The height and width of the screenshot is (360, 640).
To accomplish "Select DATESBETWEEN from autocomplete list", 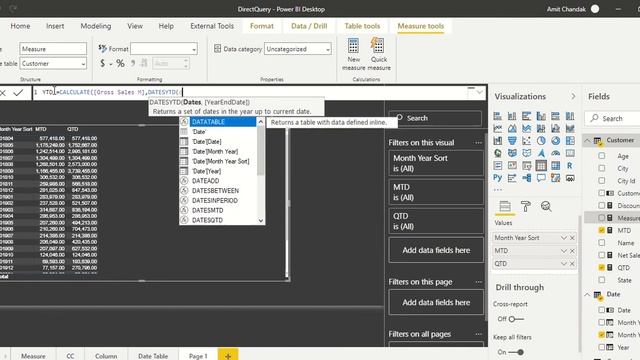I will point(215,191).
